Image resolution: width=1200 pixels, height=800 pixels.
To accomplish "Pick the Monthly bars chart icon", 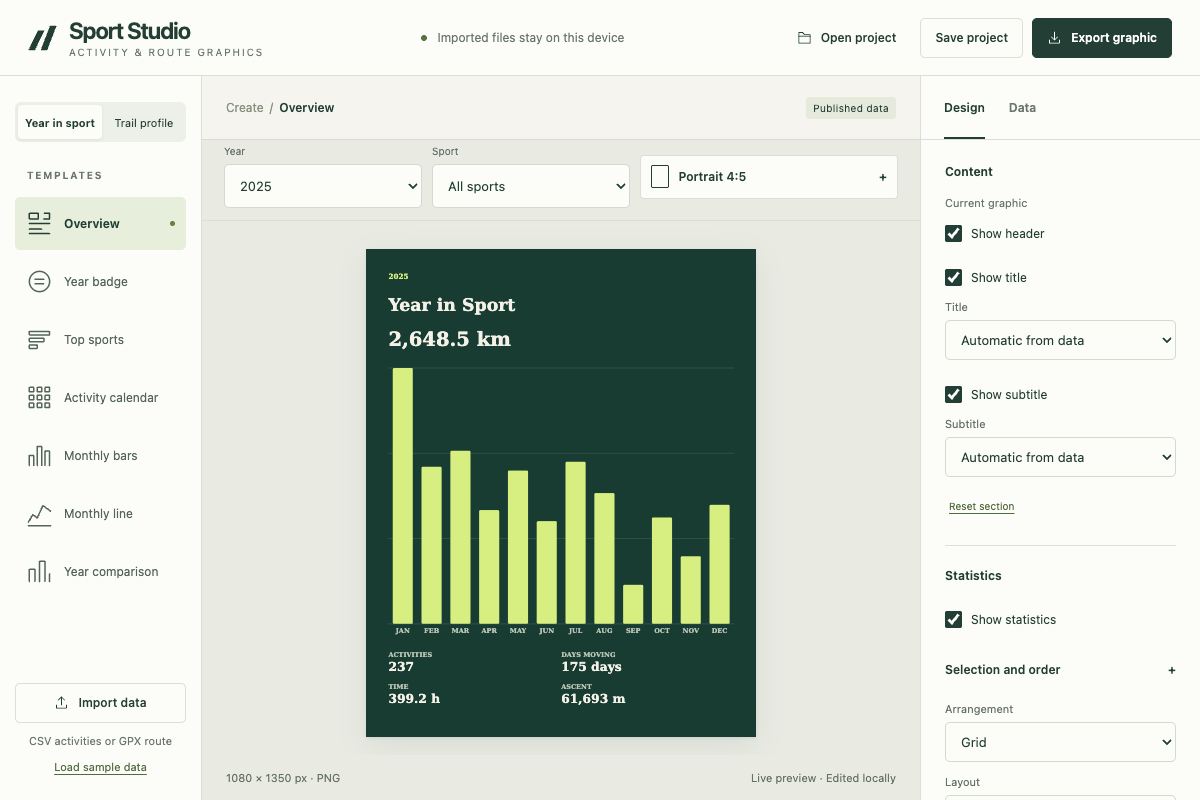I will (x=39, y=456).
